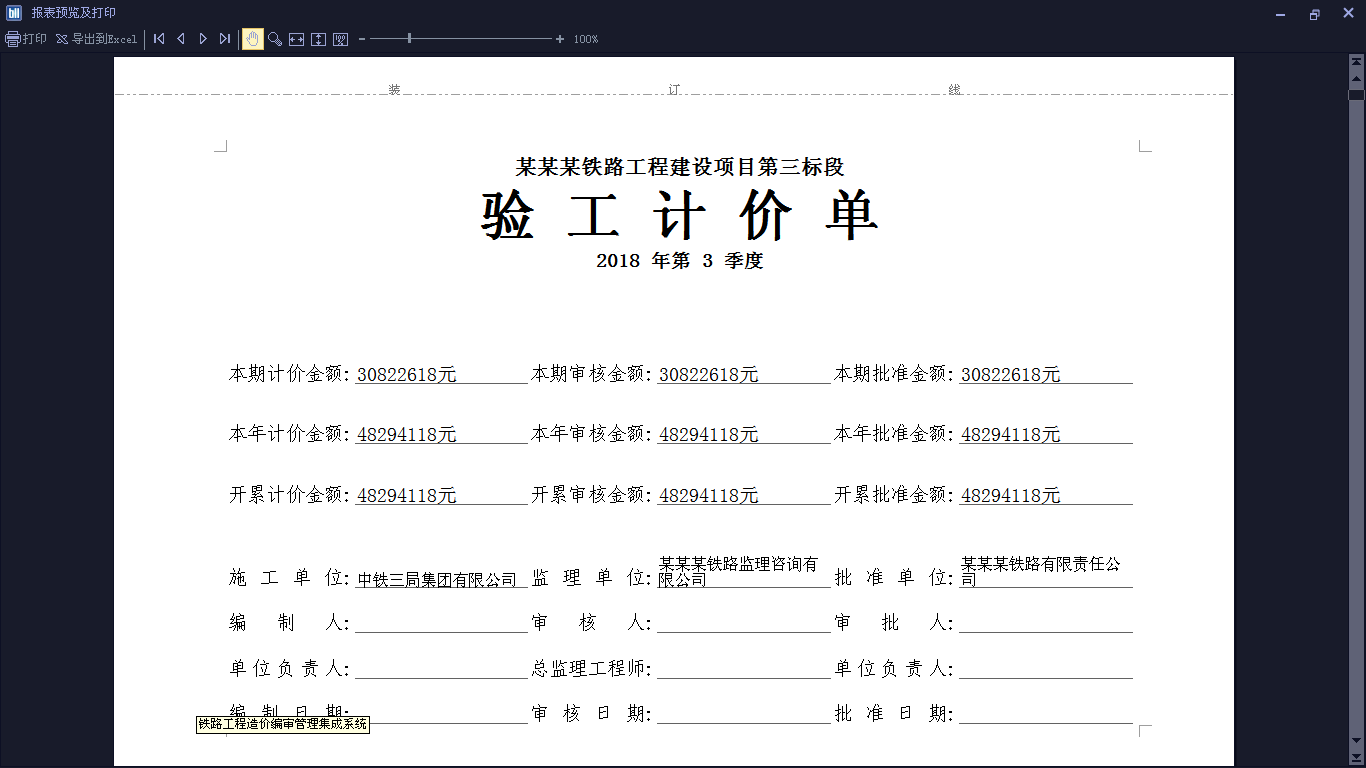Click scrollbar jump-to-top arrow
This screenshot has height=768, width=1366.
(1356, 63)
